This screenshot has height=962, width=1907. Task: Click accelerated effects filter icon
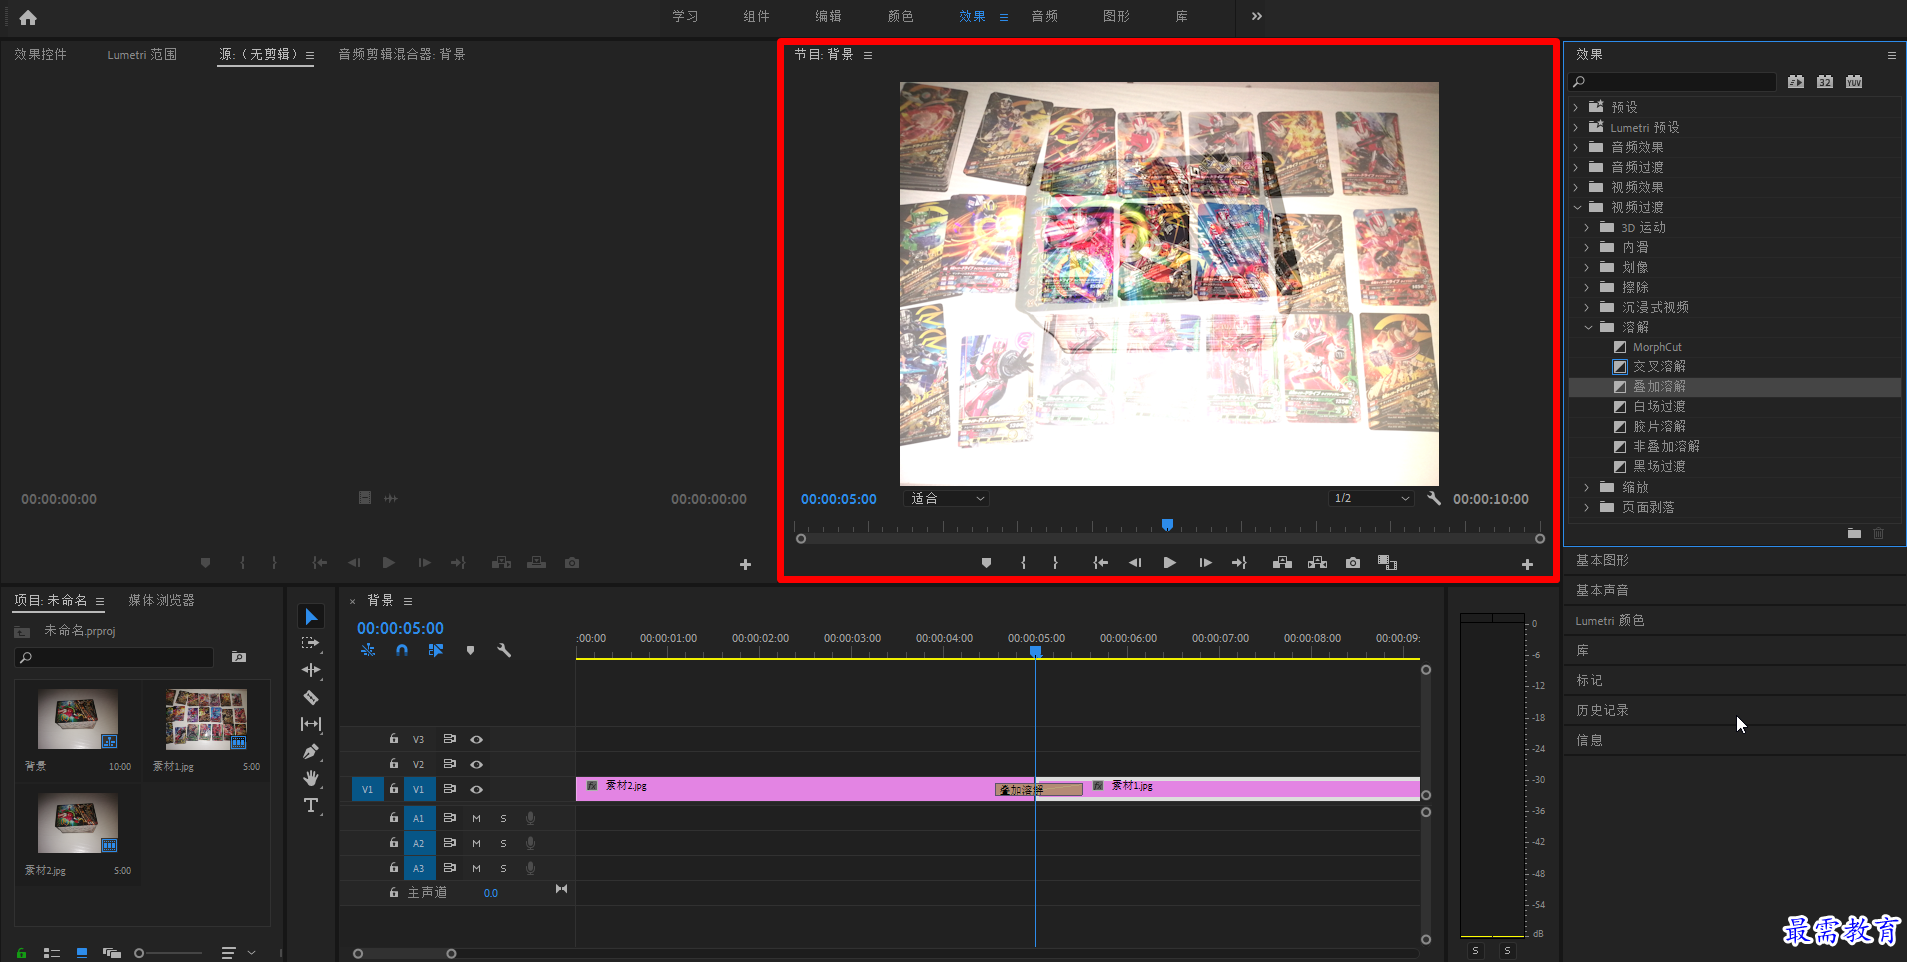(x=1796, y=82)
